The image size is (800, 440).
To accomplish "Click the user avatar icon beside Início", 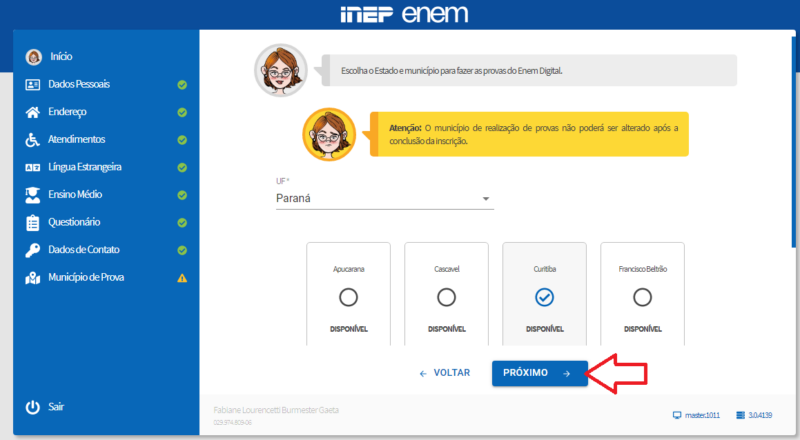I will pos(33,57).
